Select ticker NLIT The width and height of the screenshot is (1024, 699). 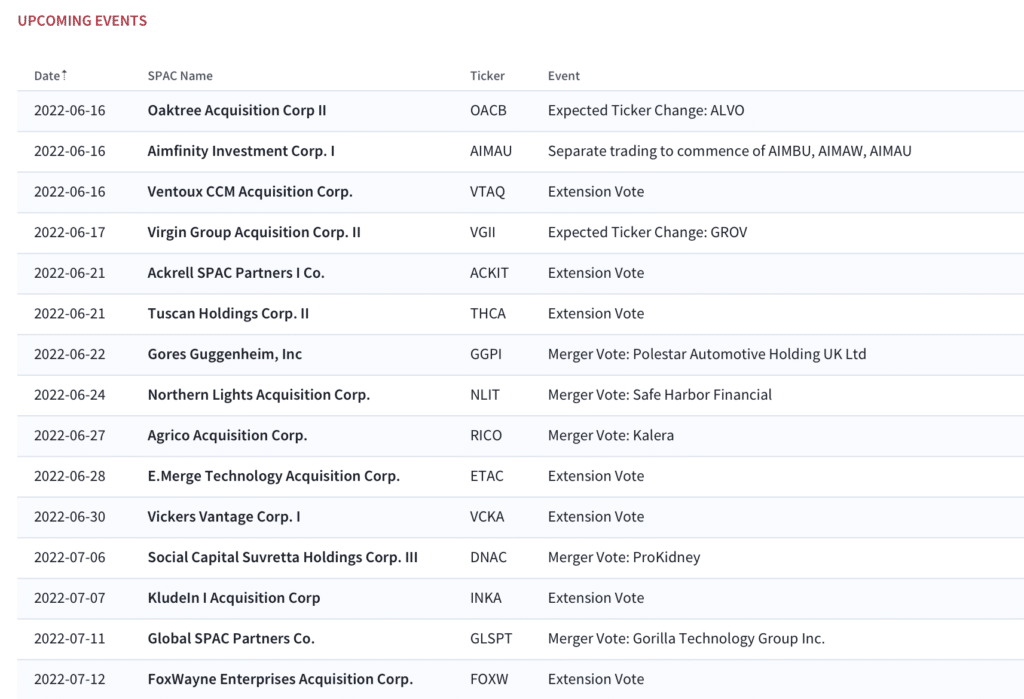(485, 395)
